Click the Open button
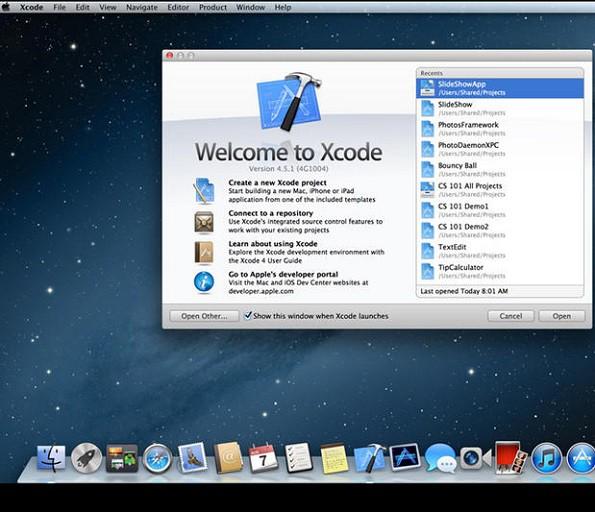Image resolution: width=595 pixels, height=512 pixels. pos(561,316)
